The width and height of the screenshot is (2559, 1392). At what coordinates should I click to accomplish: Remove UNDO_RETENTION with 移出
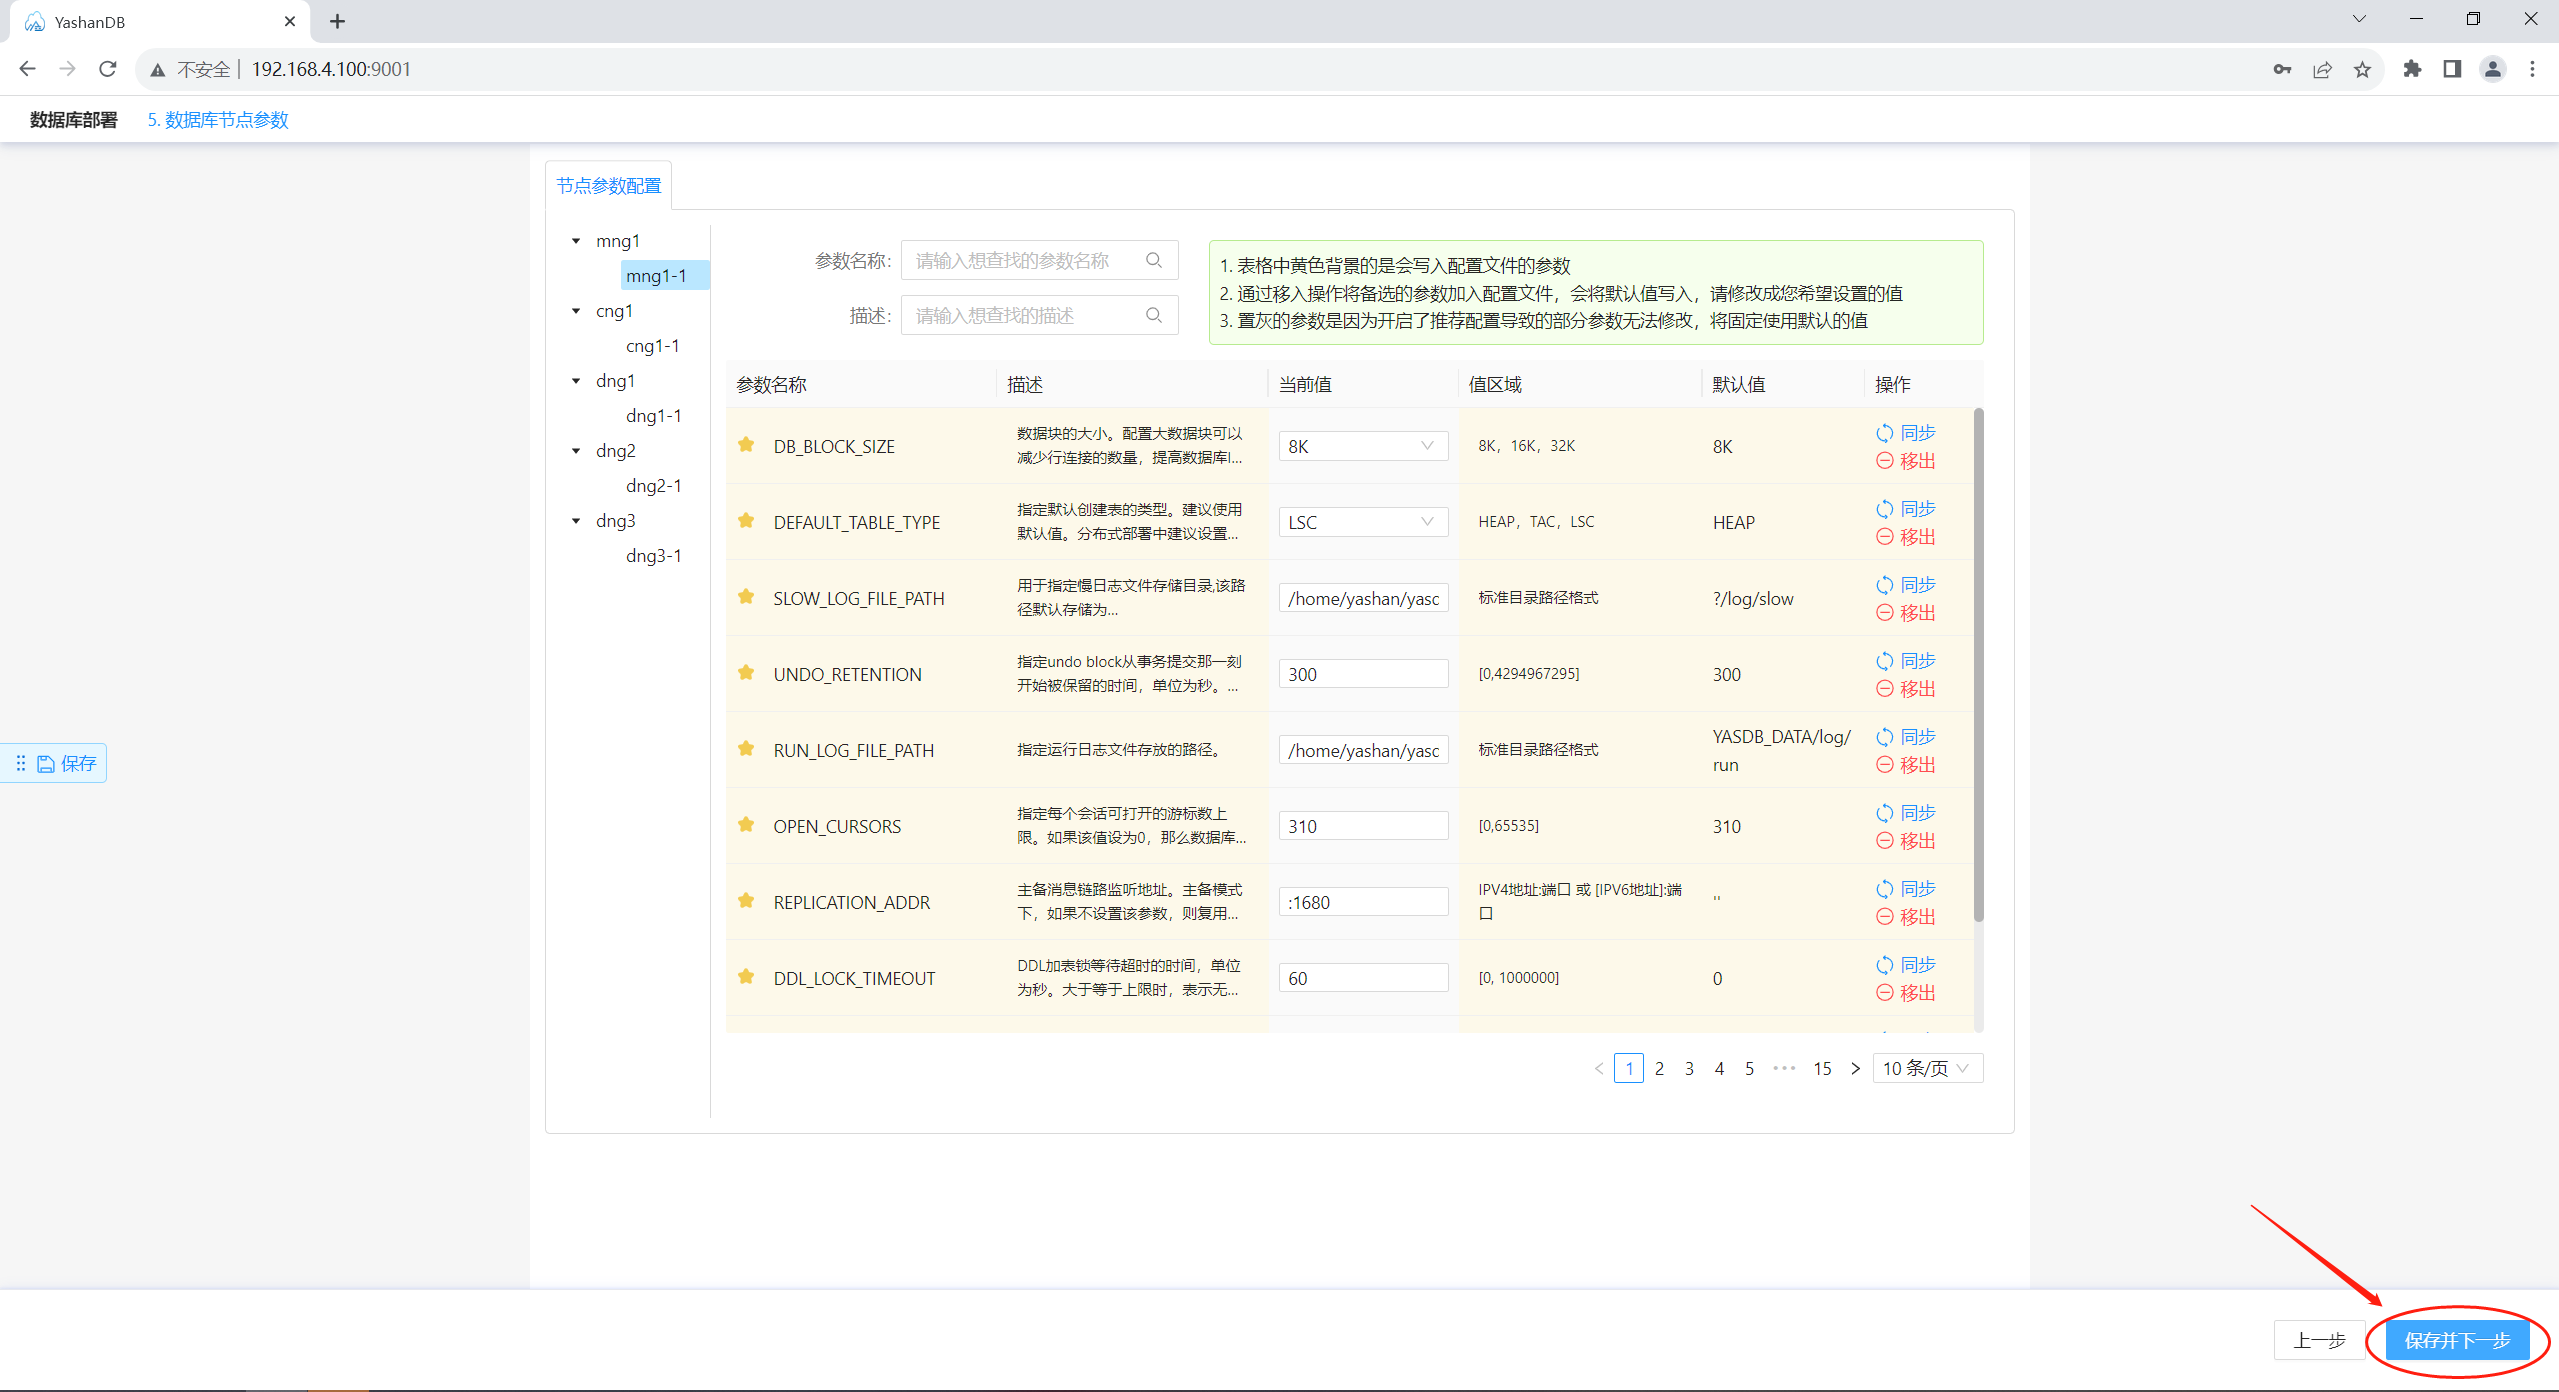(1906, 689)
